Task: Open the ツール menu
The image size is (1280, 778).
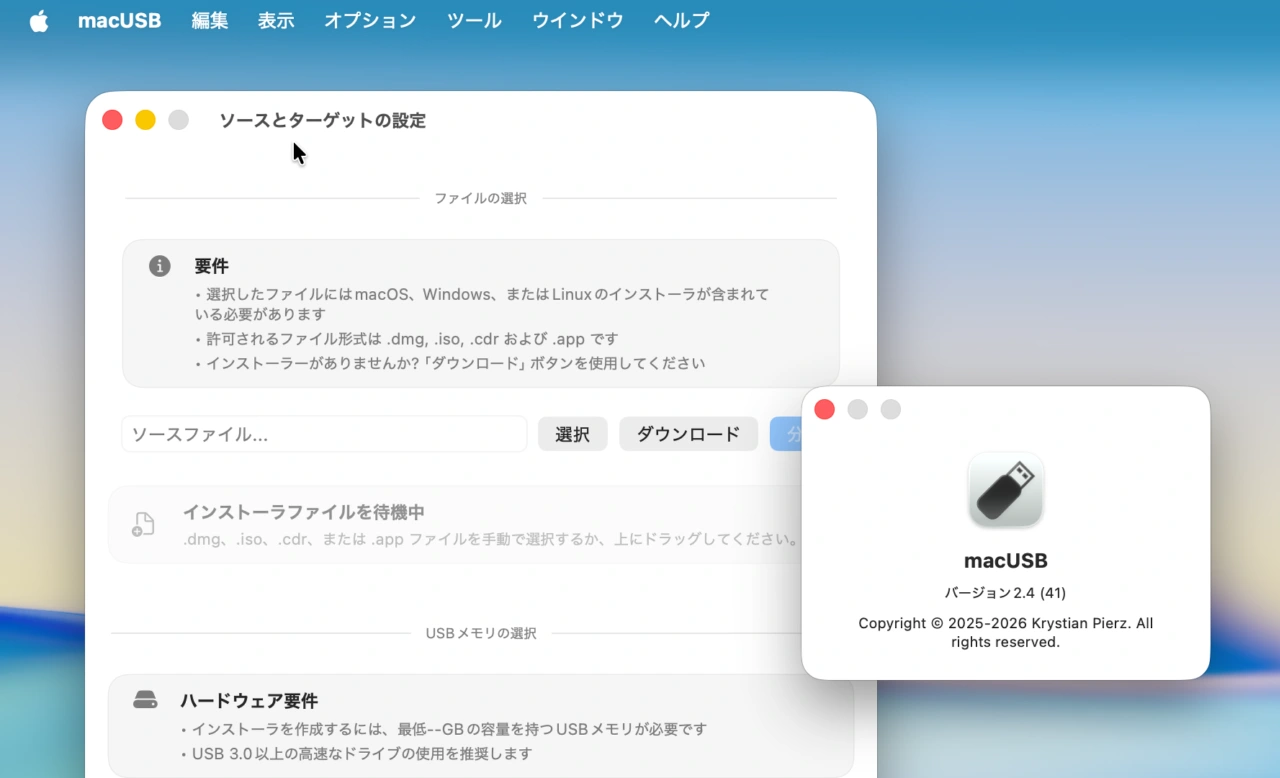Action: 474,21
